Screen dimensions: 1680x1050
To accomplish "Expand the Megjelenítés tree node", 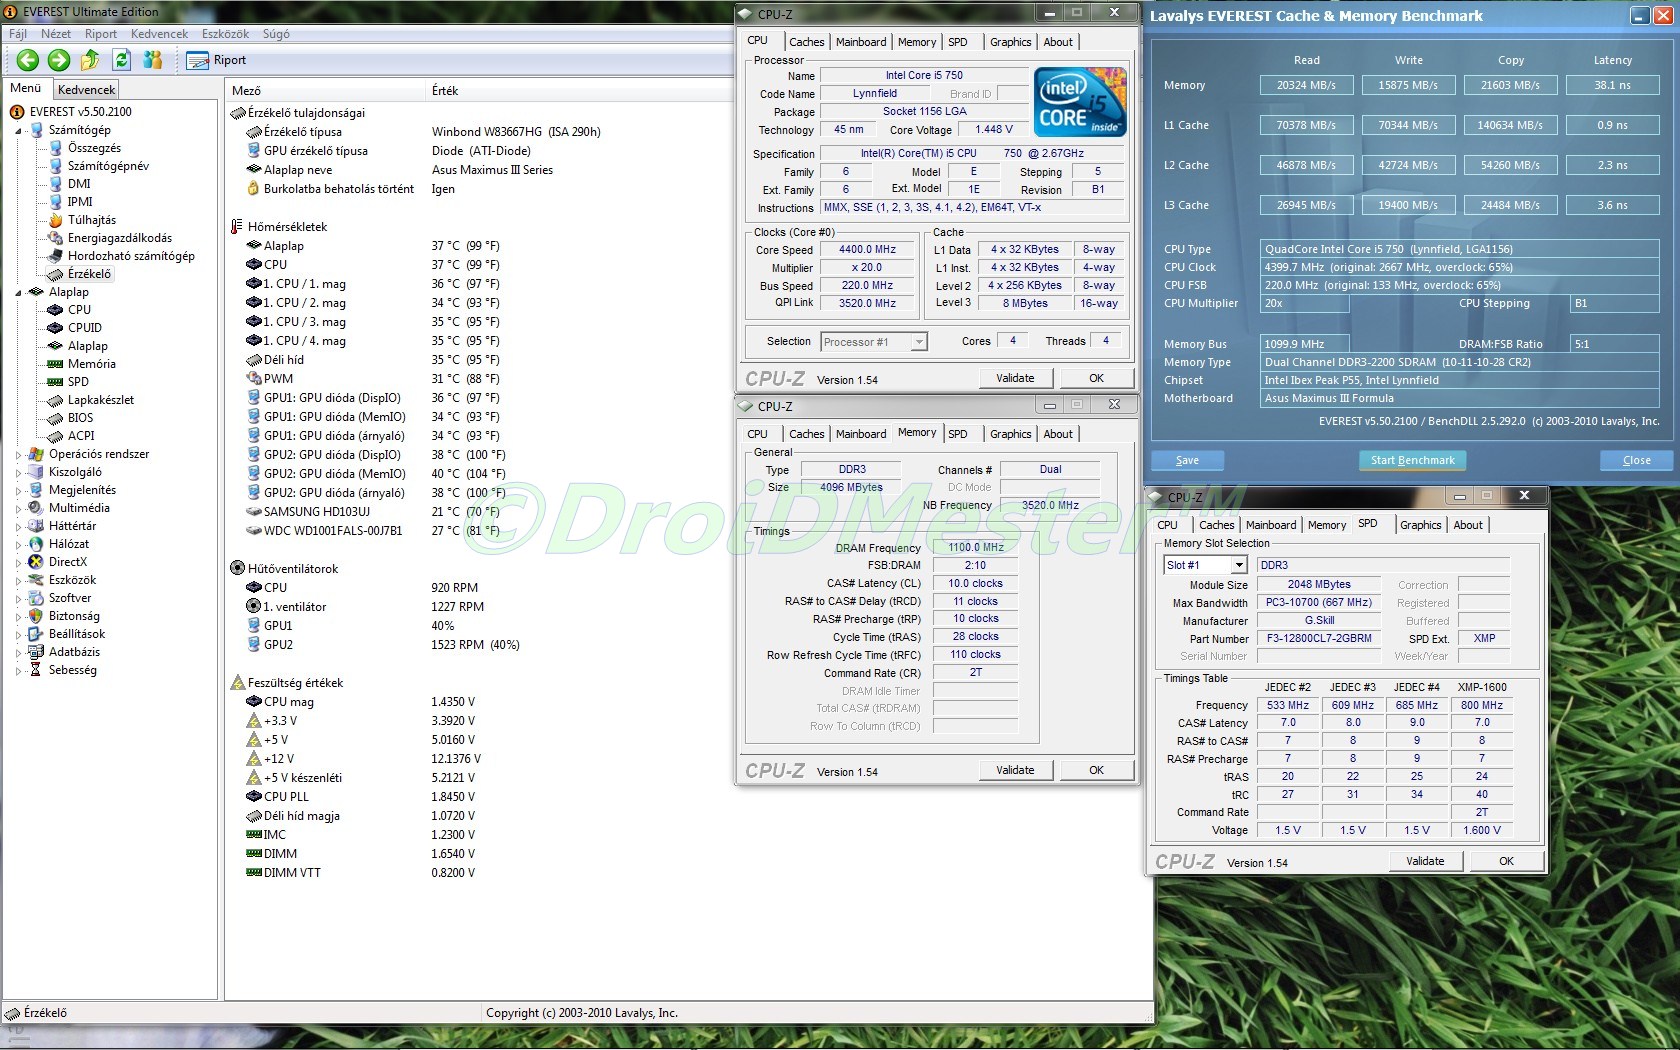I will click(19, 490).
